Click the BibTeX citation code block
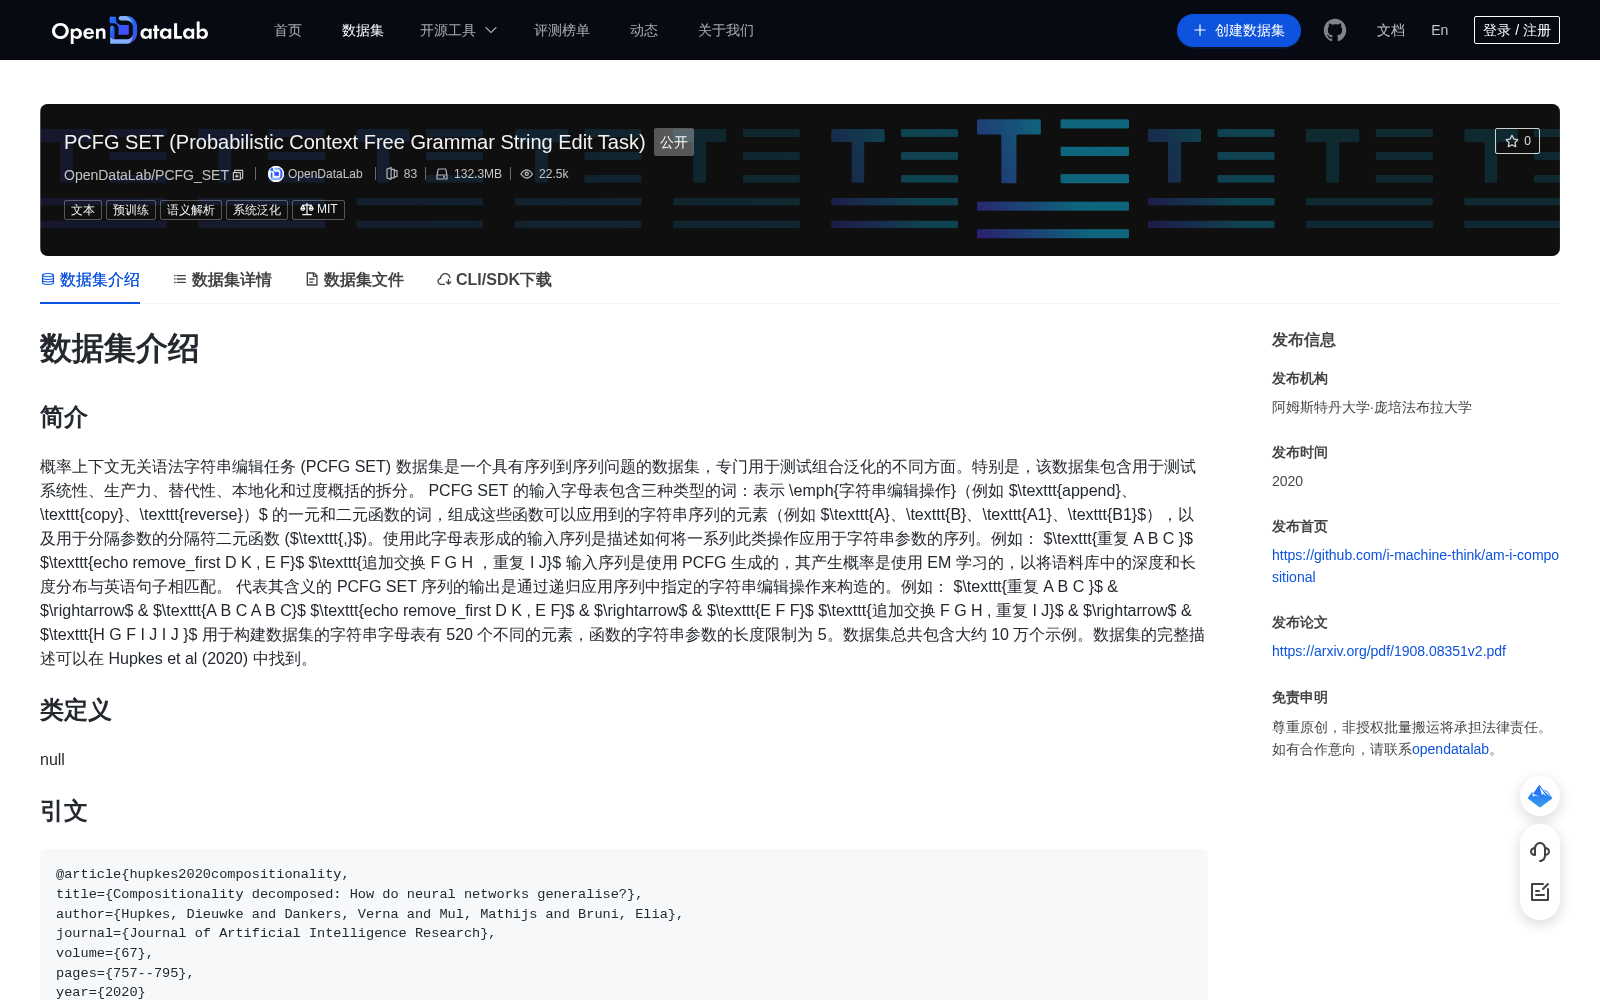Screen dimensions: 1600x1000 coord(624,925)
